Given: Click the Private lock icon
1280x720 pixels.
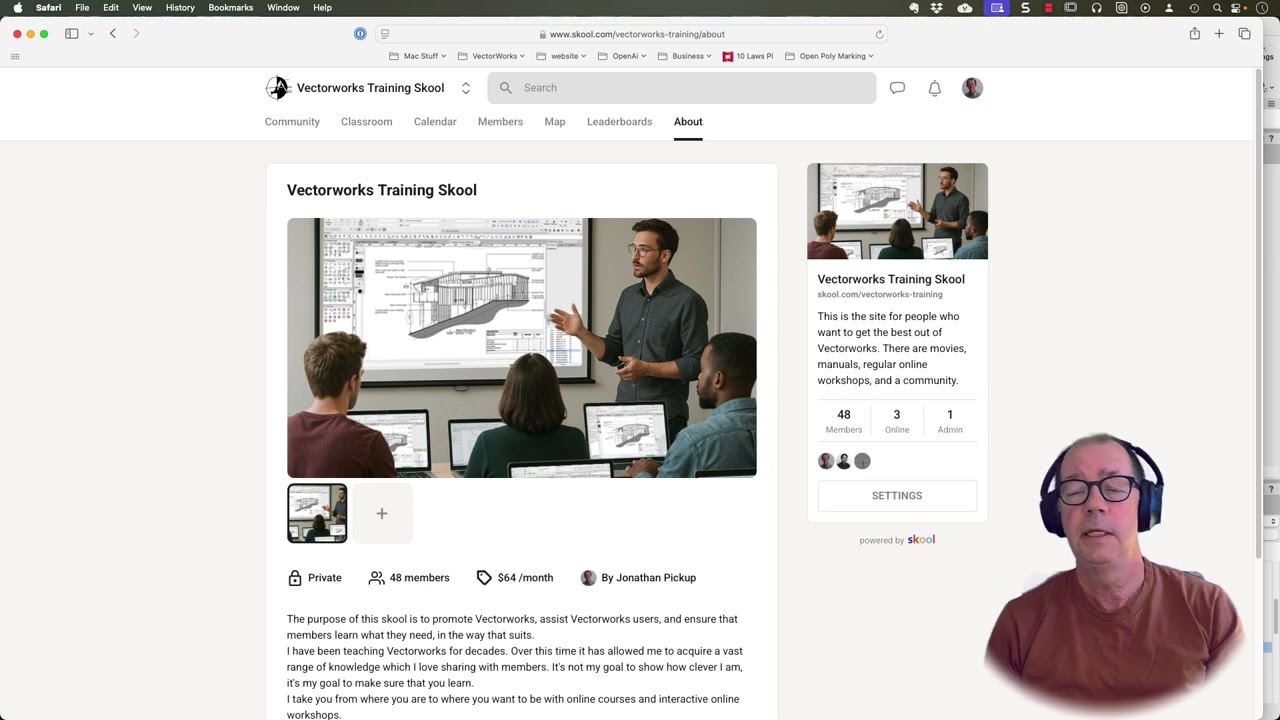Looking at the screenshot, I should coord(295,578).
